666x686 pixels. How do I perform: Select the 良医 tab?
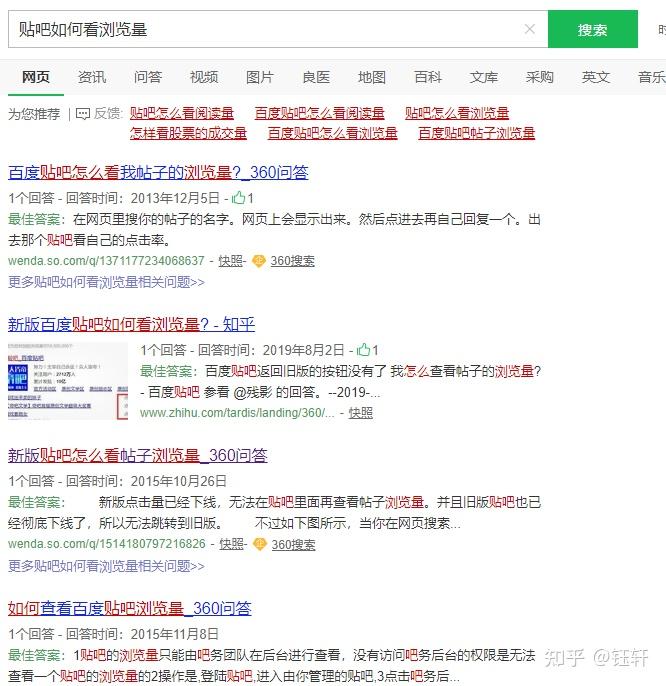pos(316,77)
